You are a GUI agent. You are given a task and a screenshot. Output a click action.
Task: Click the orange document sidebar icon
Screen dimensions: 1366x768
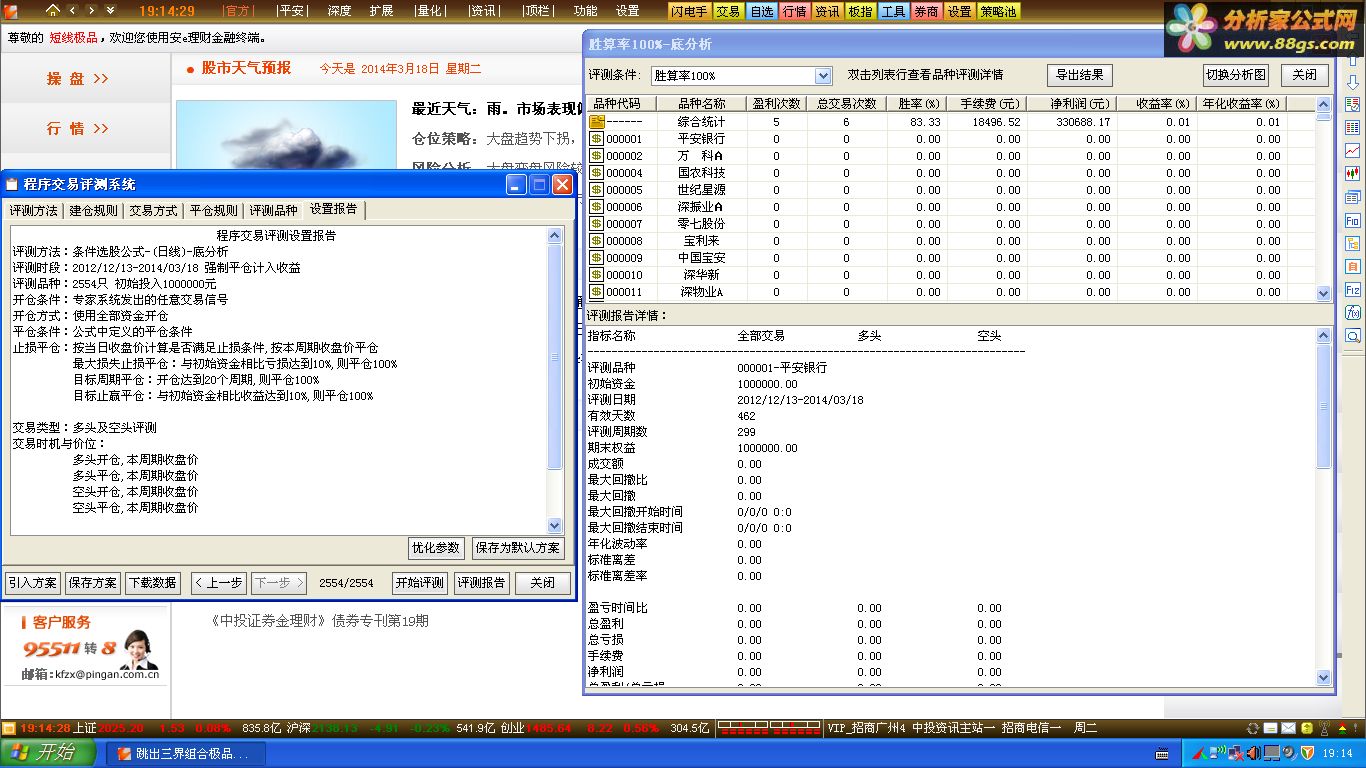pyautogui.click(x=1353, y=266)
